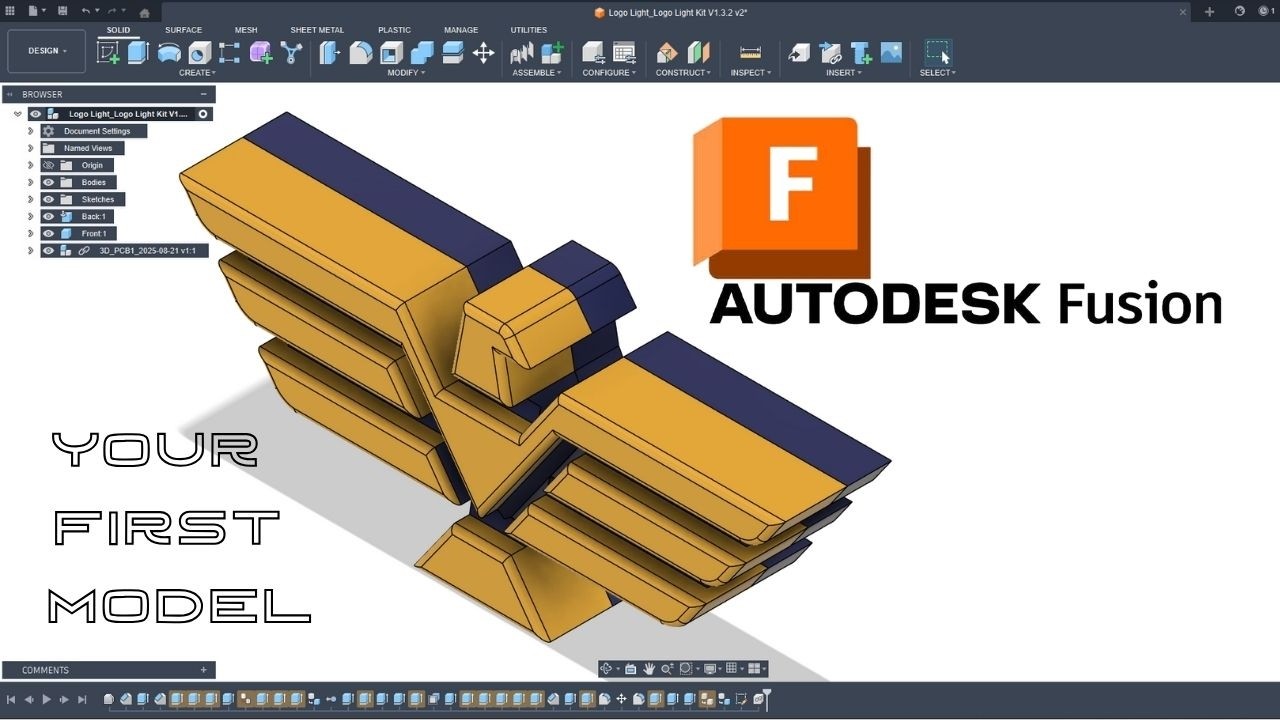Expand the Named Views node
Image resolution: width=1280 pixels, height=720 pixels.
tap(31, 148)
